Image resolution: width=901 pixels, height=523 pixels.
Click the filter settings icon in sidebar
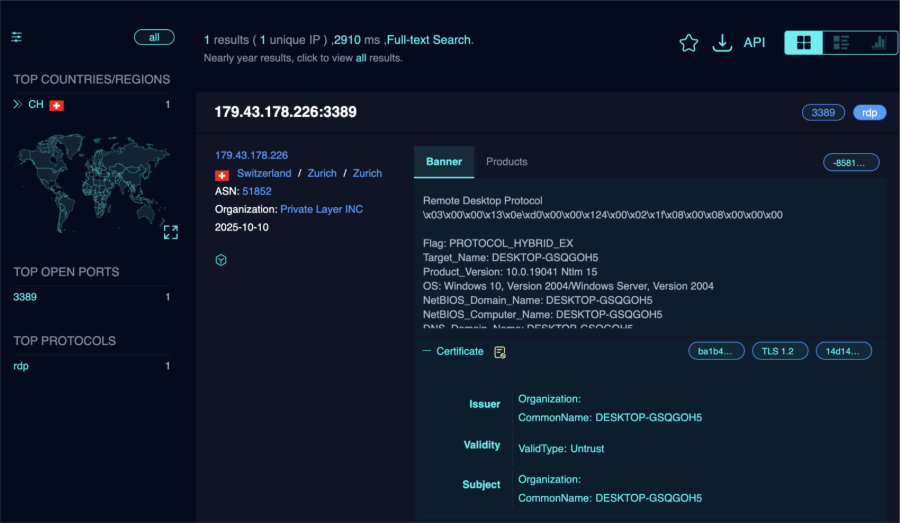point(16,37)
